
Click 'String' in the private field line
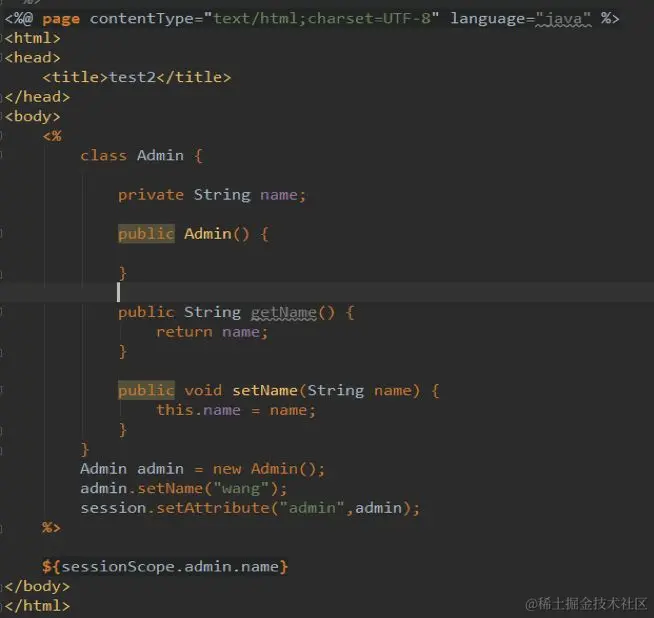222,195
